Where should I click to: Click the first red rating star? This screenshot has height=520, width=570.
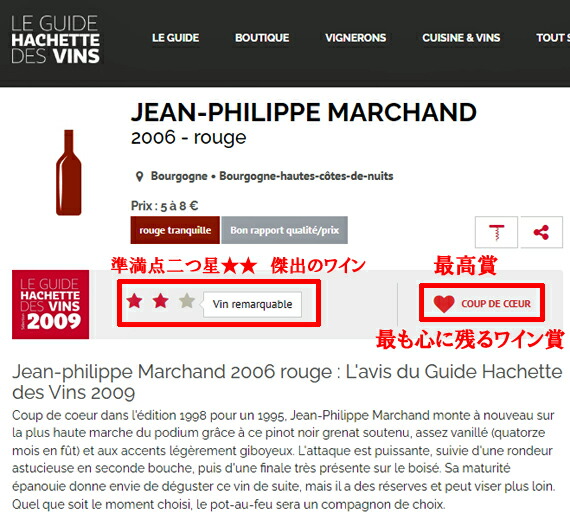coord(134,301)
